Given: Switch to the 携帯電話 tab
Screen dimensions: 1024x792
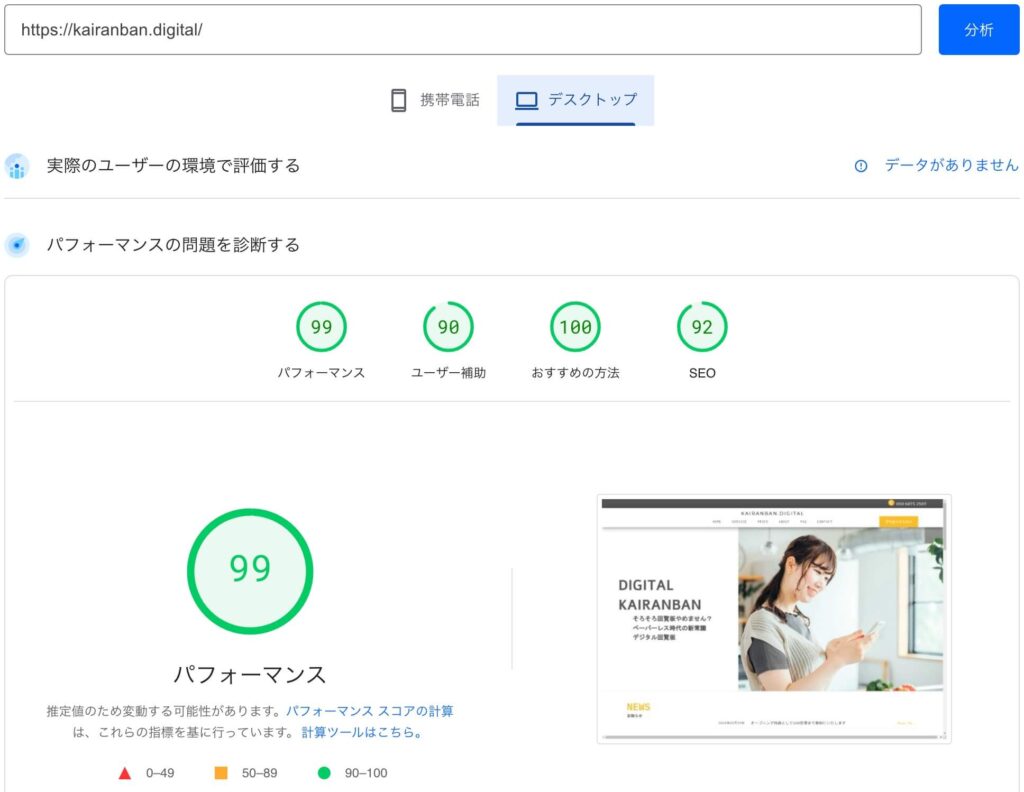Looking at the screenshot, I should tap(435, 100).
